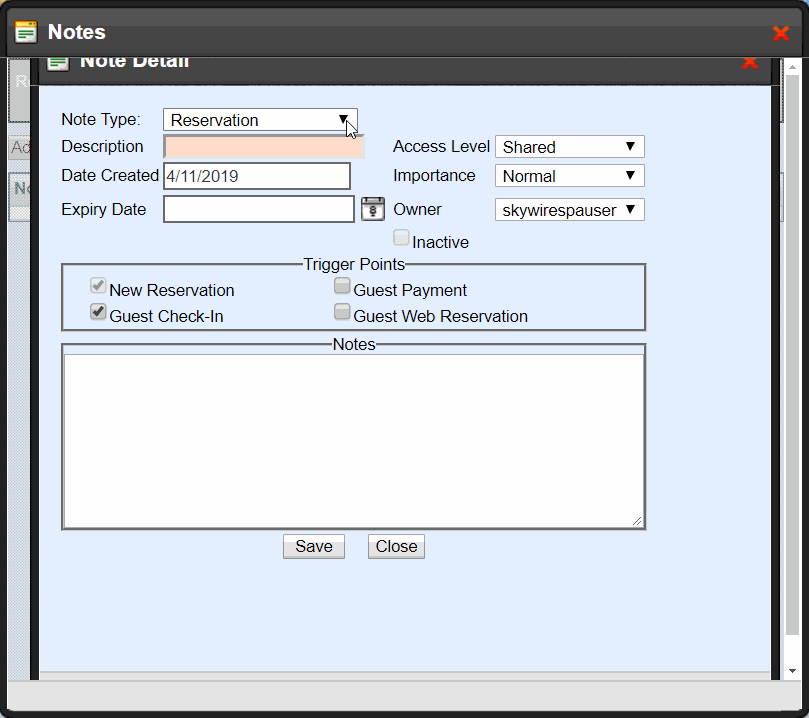Click the Note Detail dialog icon
The width and height of the screenshot is (809, 718).
(x=59, y=63)
